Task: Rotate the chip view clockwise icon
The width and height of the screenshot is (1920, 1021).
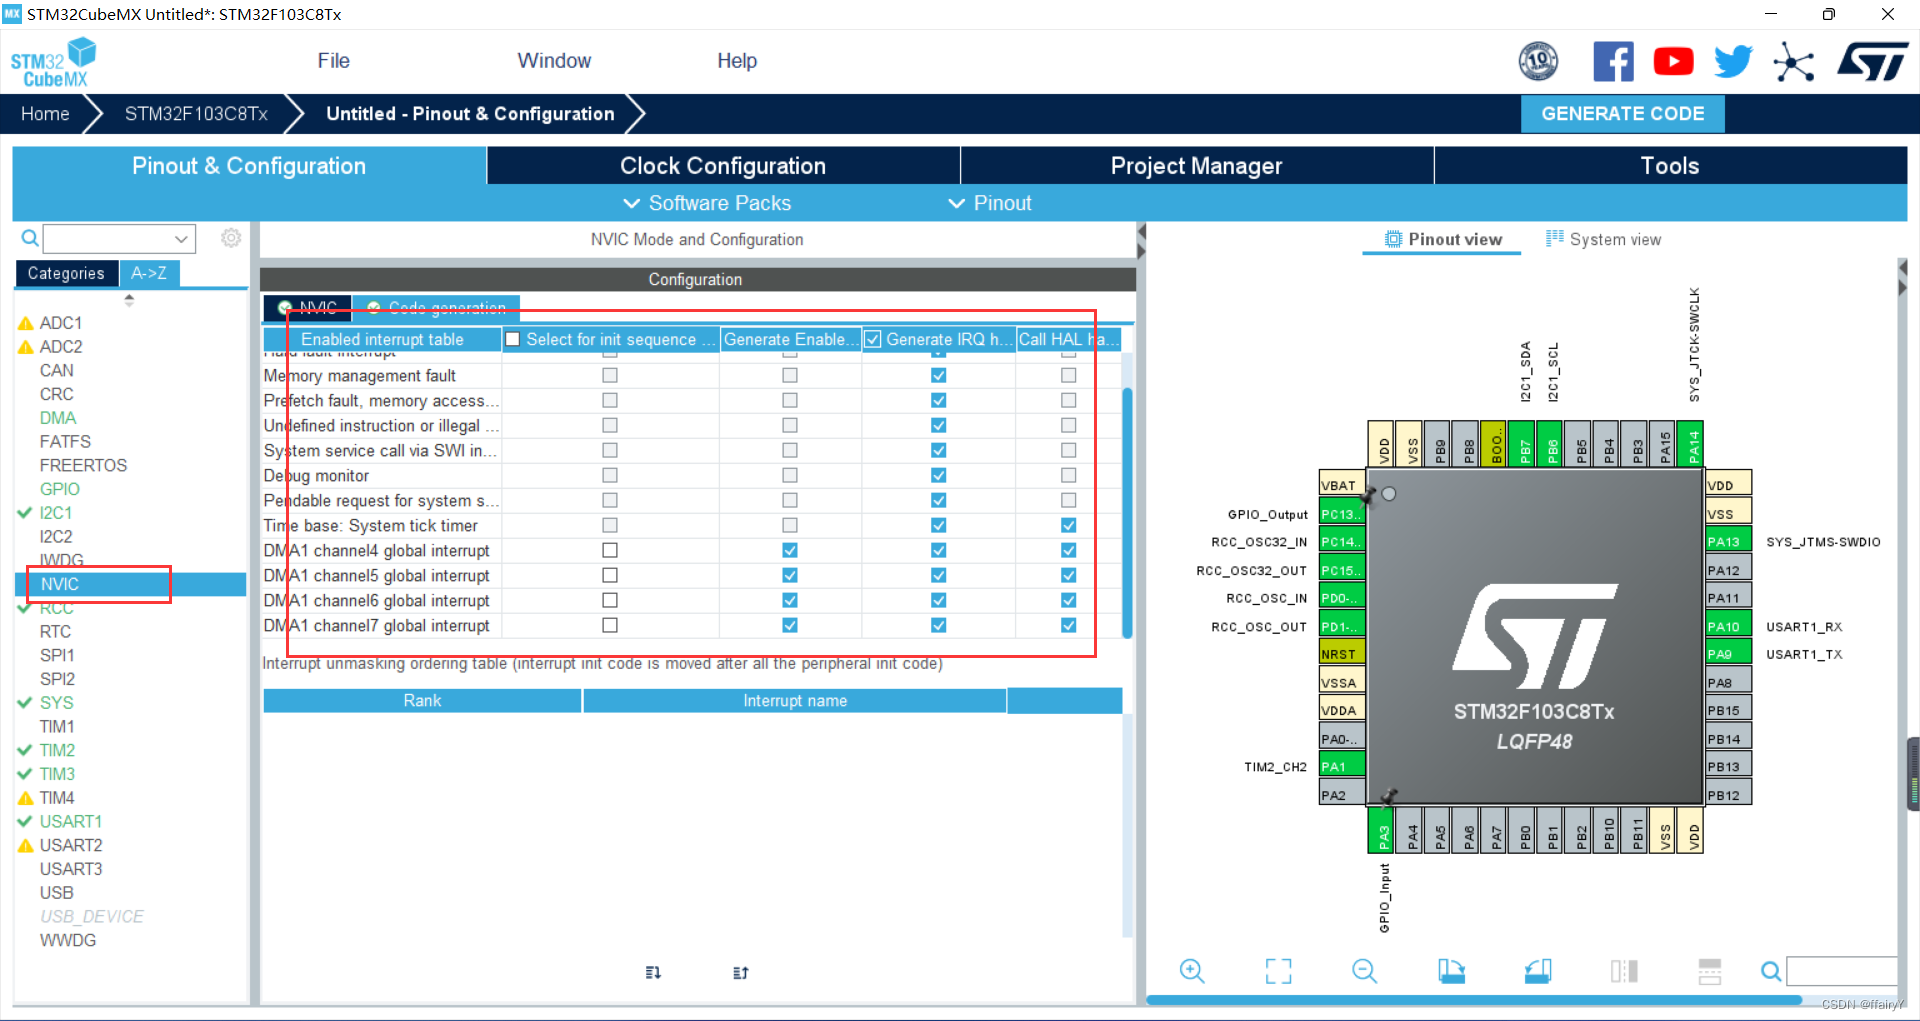Action: tap(1451, 971)
